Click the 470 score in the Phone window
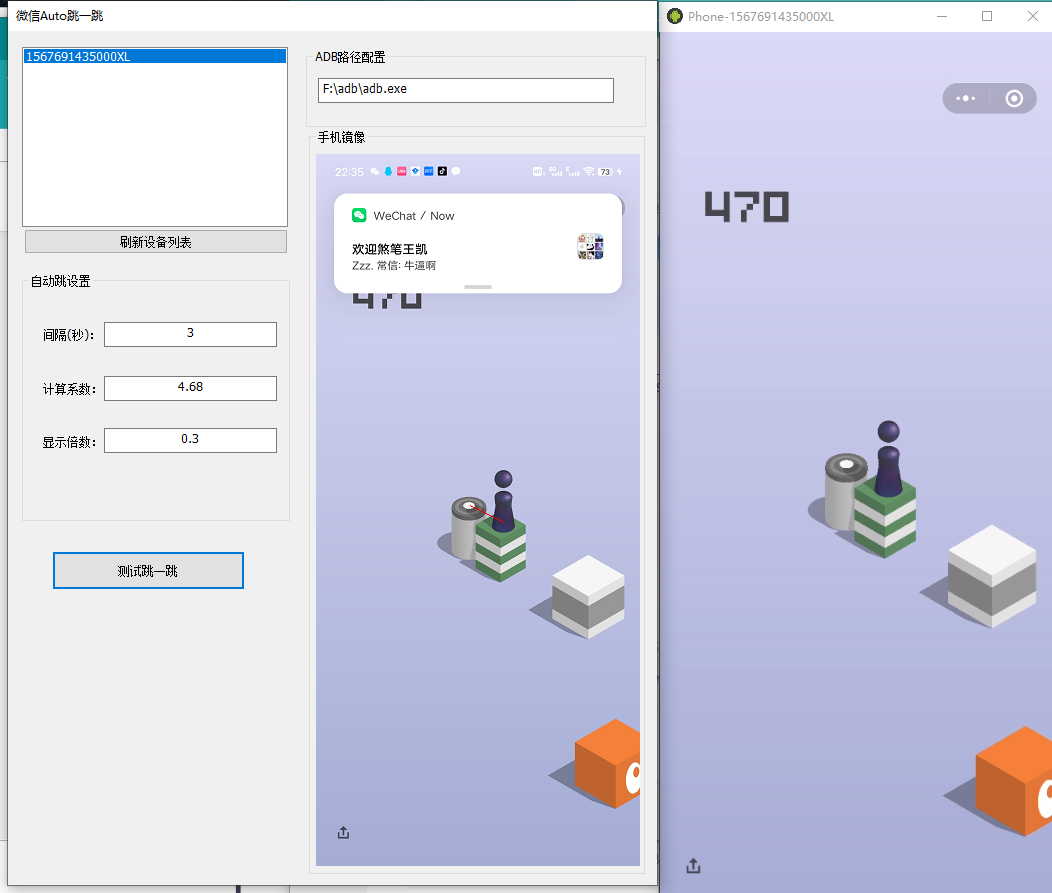 [747, 207]
